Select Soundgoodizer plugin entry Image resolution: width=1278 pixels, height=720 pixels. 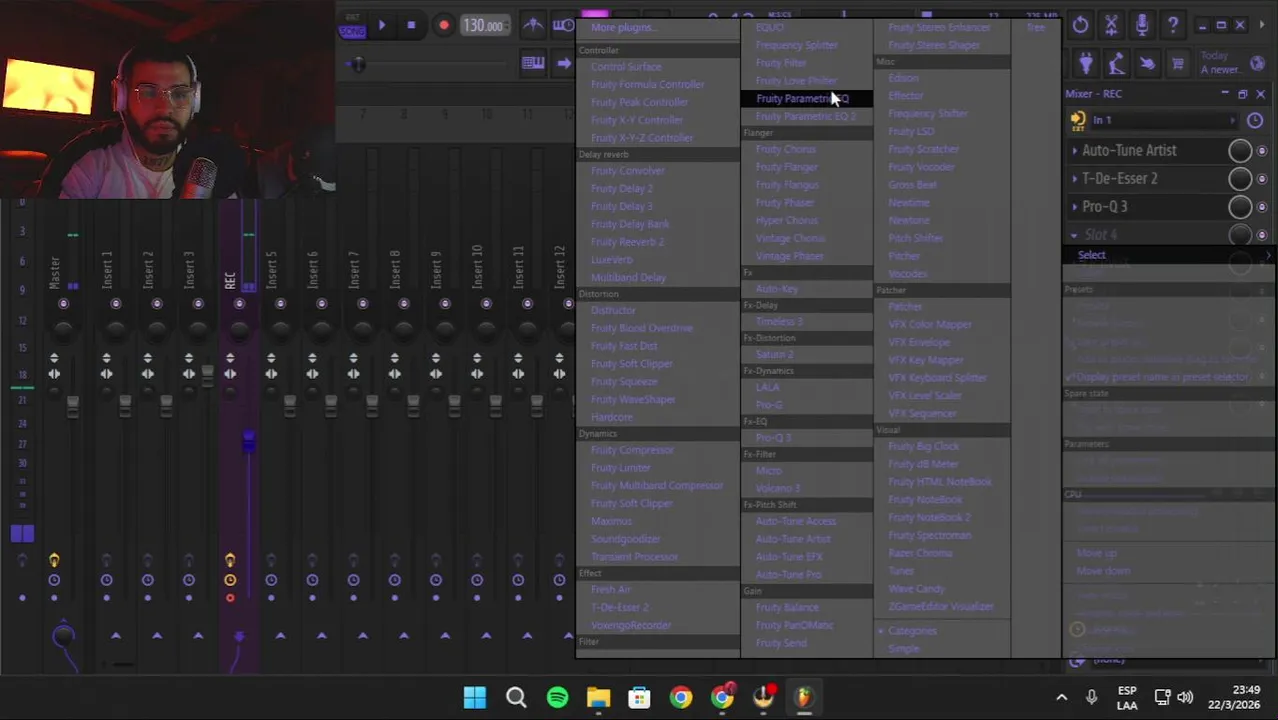coord(626,539)
